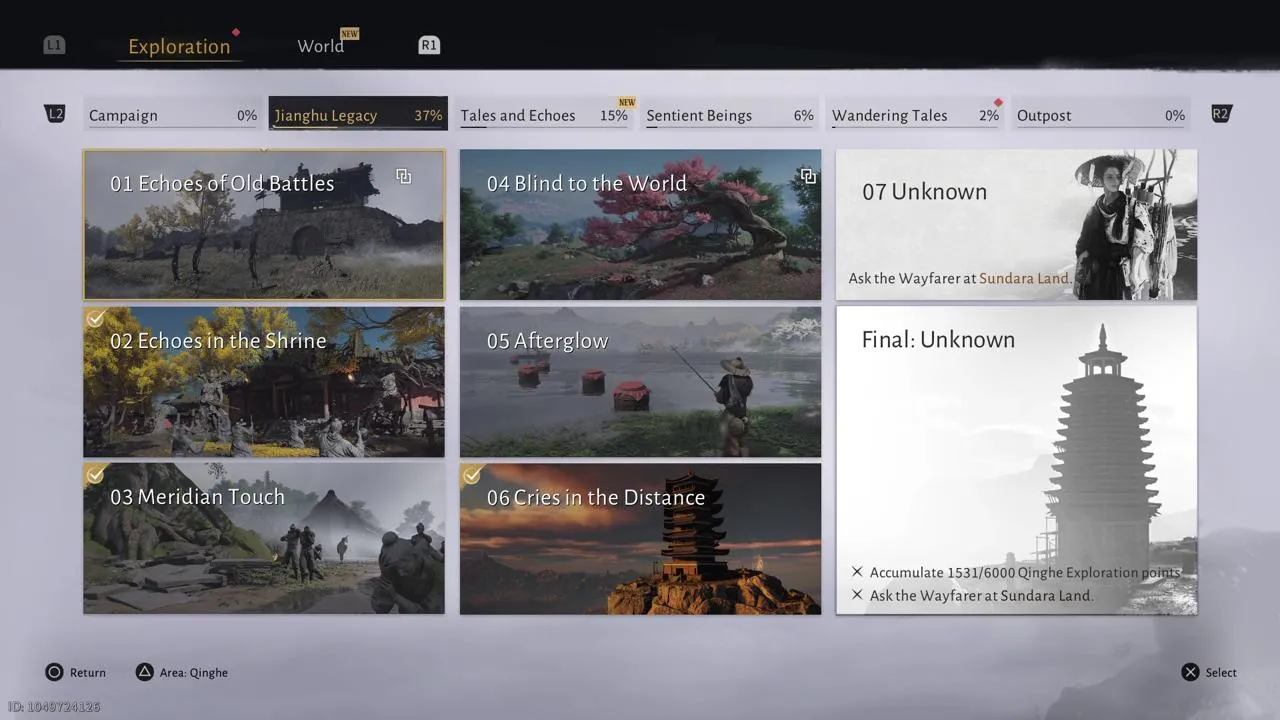Open the Outpost category

pos(1101,115)
